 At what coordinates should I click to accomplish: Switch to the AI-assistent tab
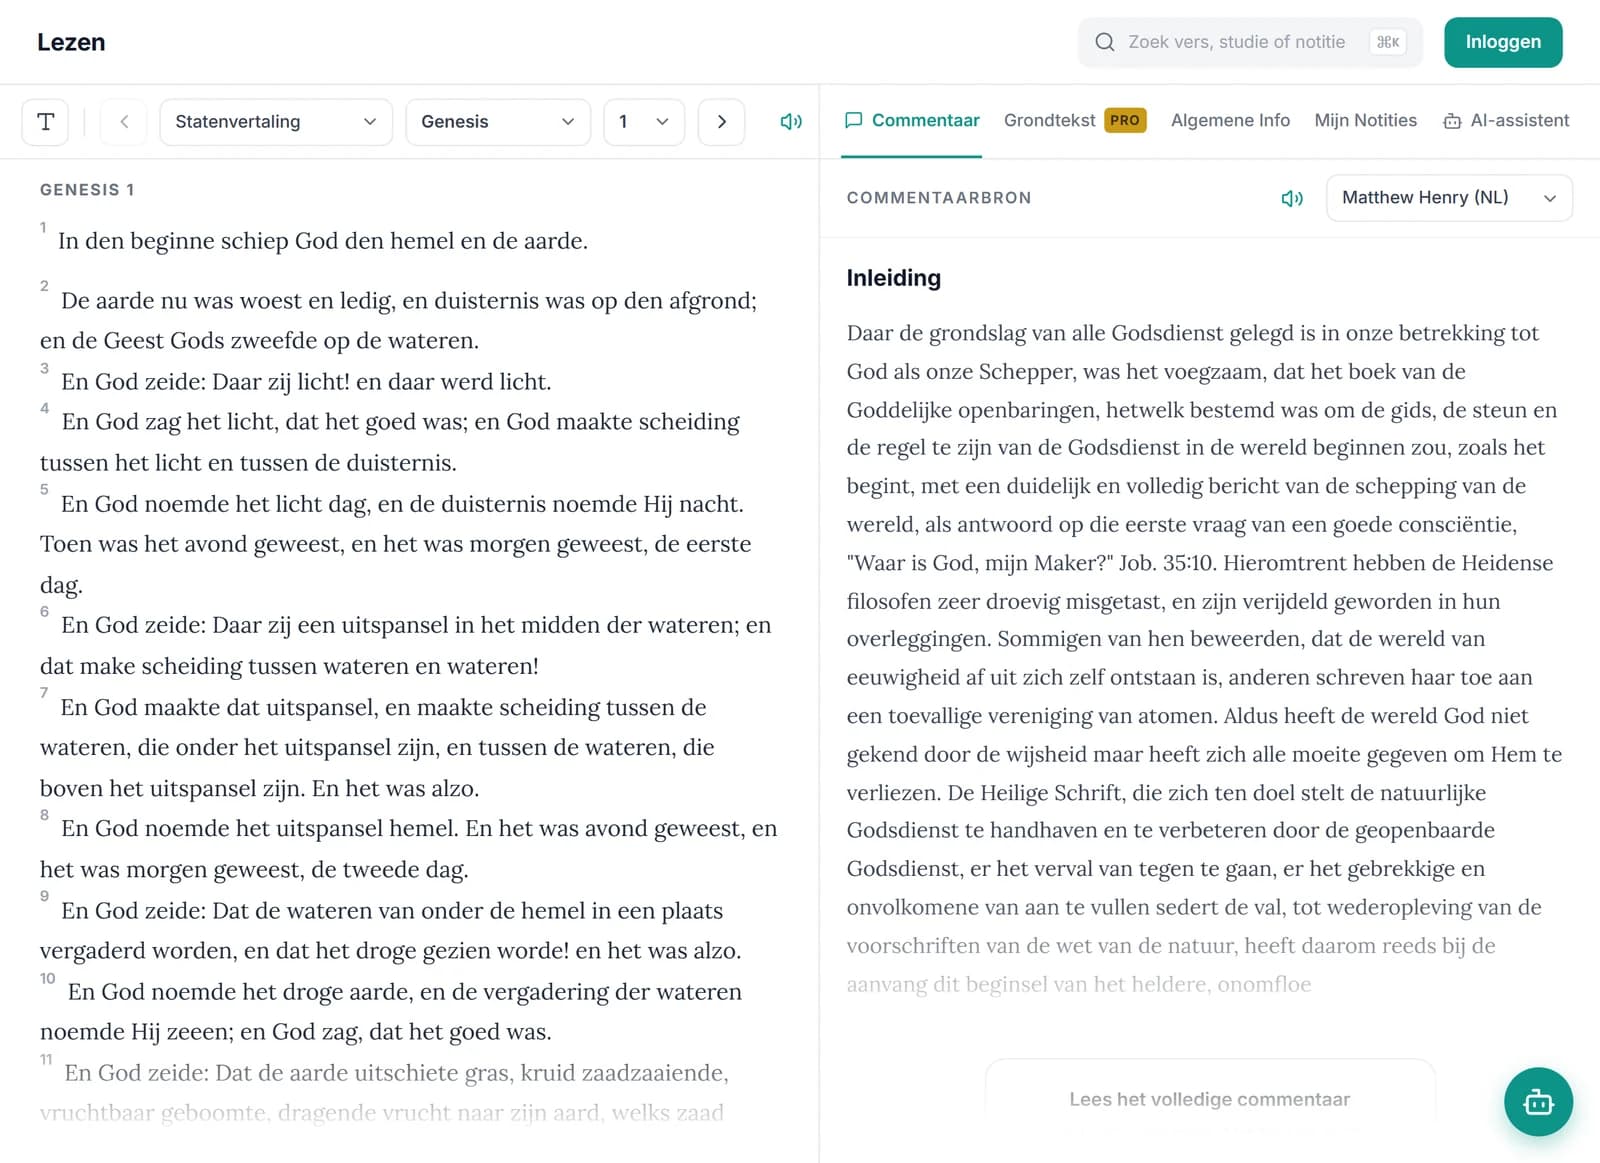[1506, 120]
